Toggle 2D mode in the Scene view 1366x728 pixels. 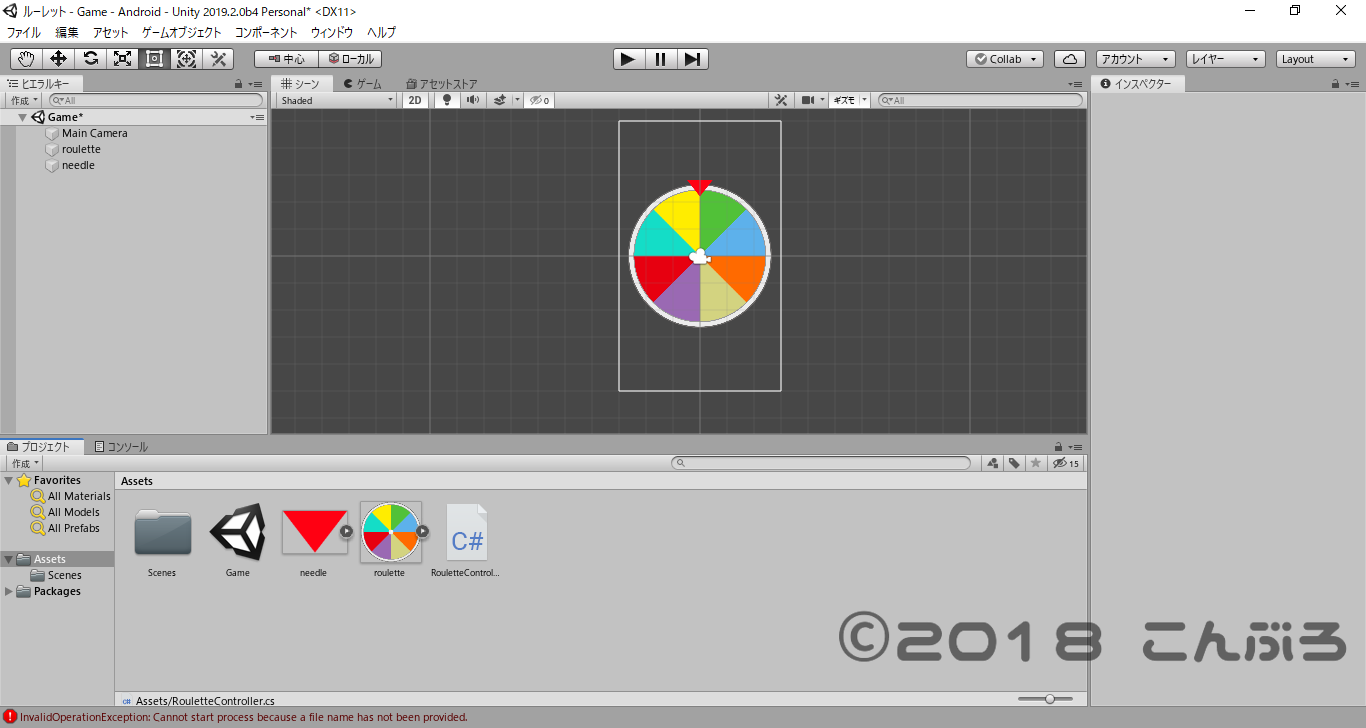click(x=415, y=100)
